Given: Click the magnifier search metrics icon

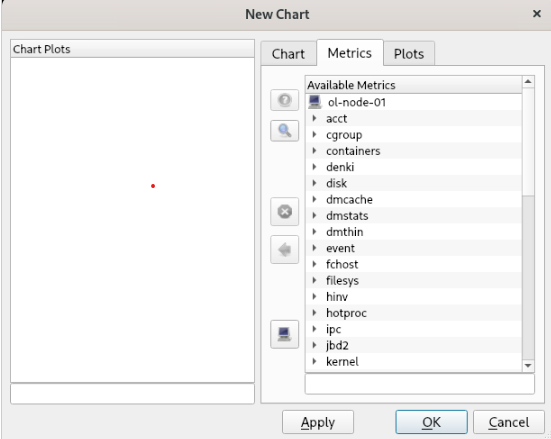Looking at the screenshot, I should pyautogui.click(x=284, y=131).
